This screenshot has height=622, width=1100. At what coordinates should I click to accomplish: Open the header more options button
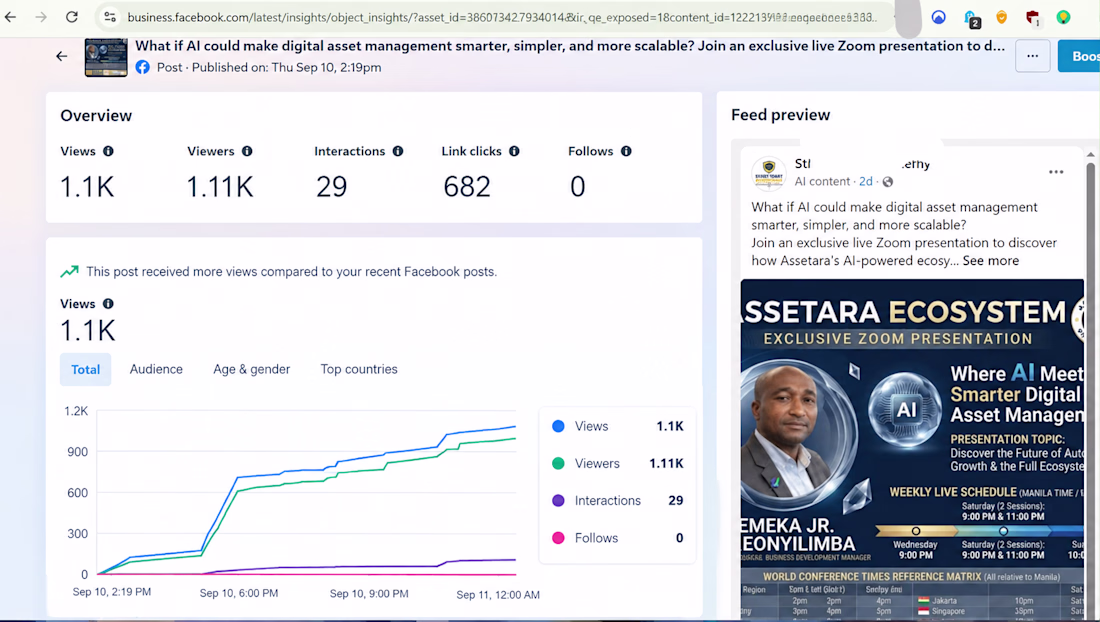(x=1033, y=56)
